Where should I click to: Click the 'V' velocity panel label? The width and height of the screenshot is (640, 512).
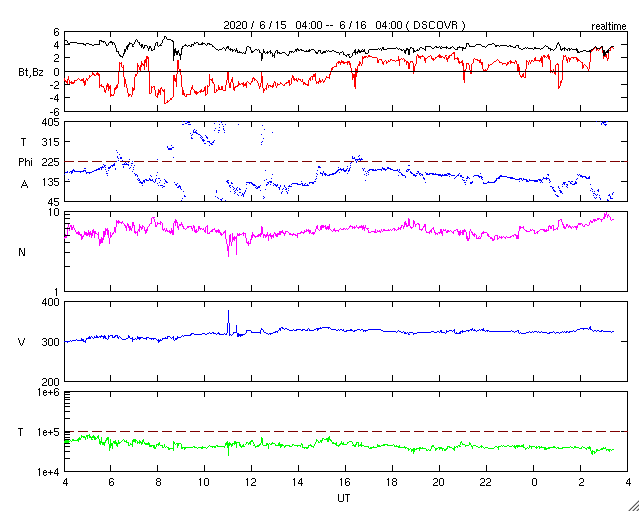pyautogui.click(x=21, y=342)
